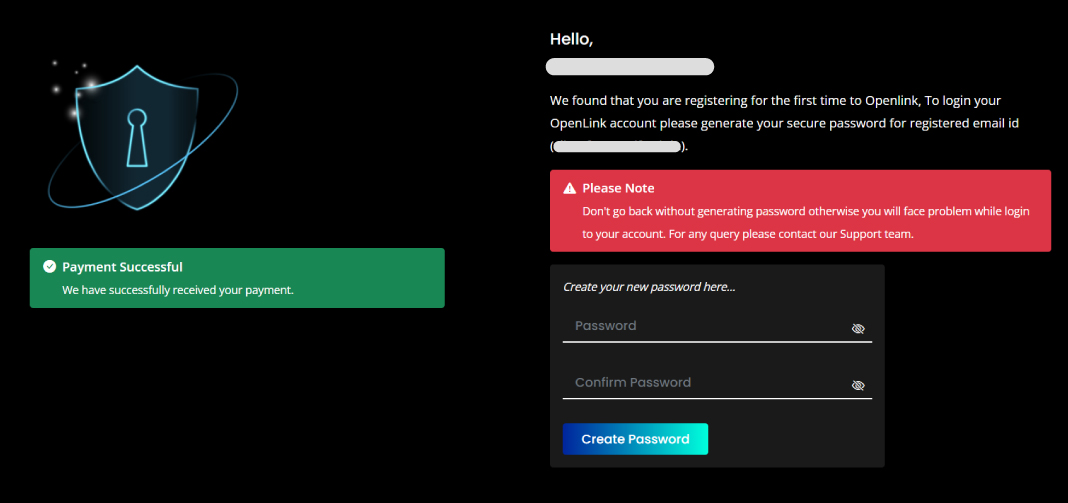The width and height of the screenshot is (1068, 503).
Task: Click the Hello greeting text
Action: [571, 40]
